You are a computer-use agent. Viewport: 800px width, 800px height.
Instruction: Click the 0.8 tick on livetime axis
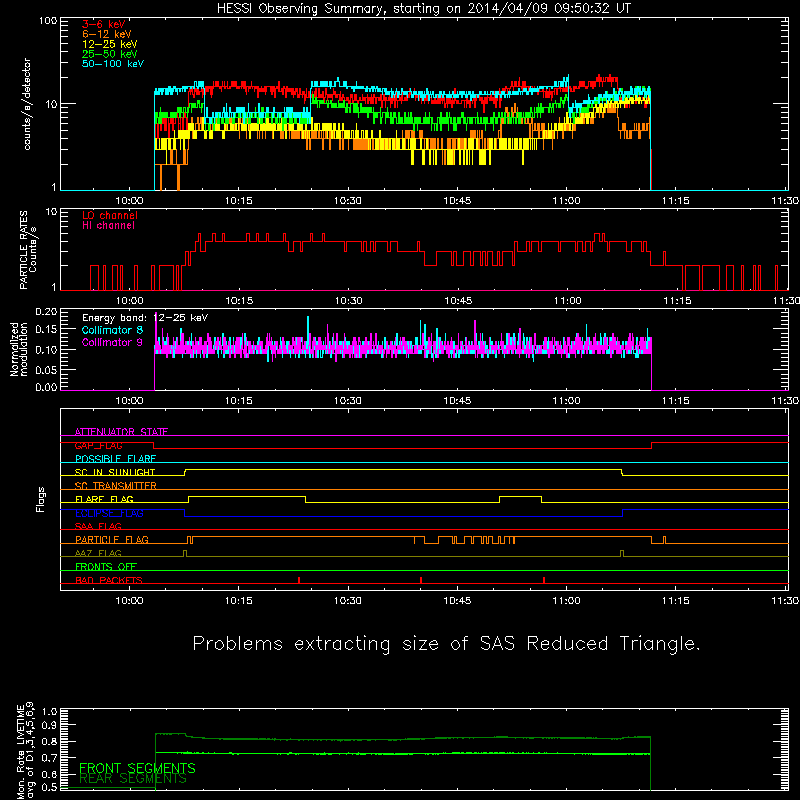[x=49, y=741]
